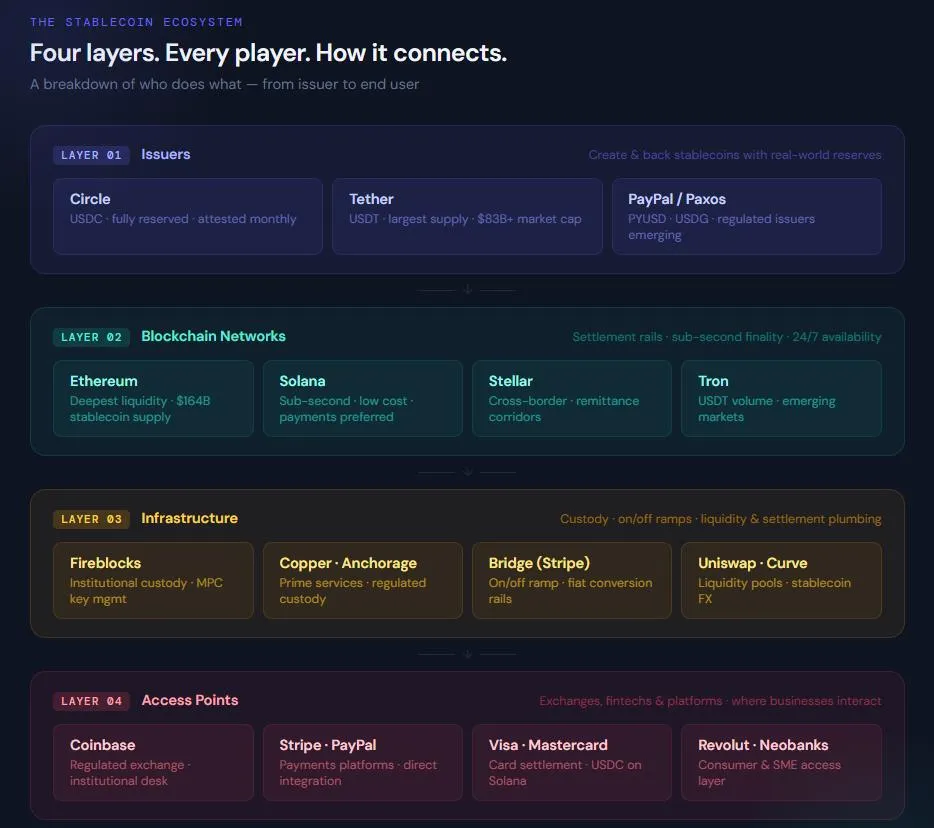934x828 pixels.
Task: Select the LAYER 01 Issuers badge
Action: point(91,155)
